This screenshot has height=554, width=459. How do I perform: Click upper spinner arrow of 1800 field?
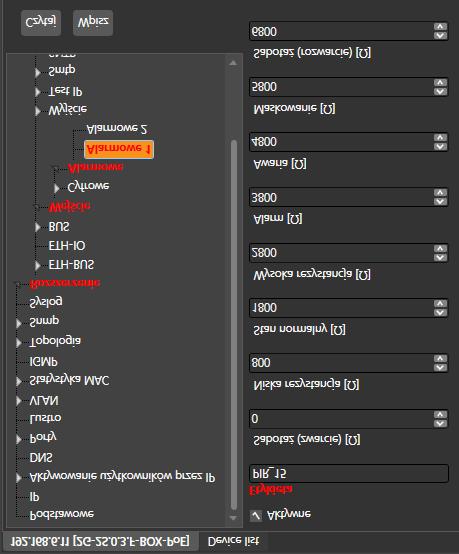440,303
